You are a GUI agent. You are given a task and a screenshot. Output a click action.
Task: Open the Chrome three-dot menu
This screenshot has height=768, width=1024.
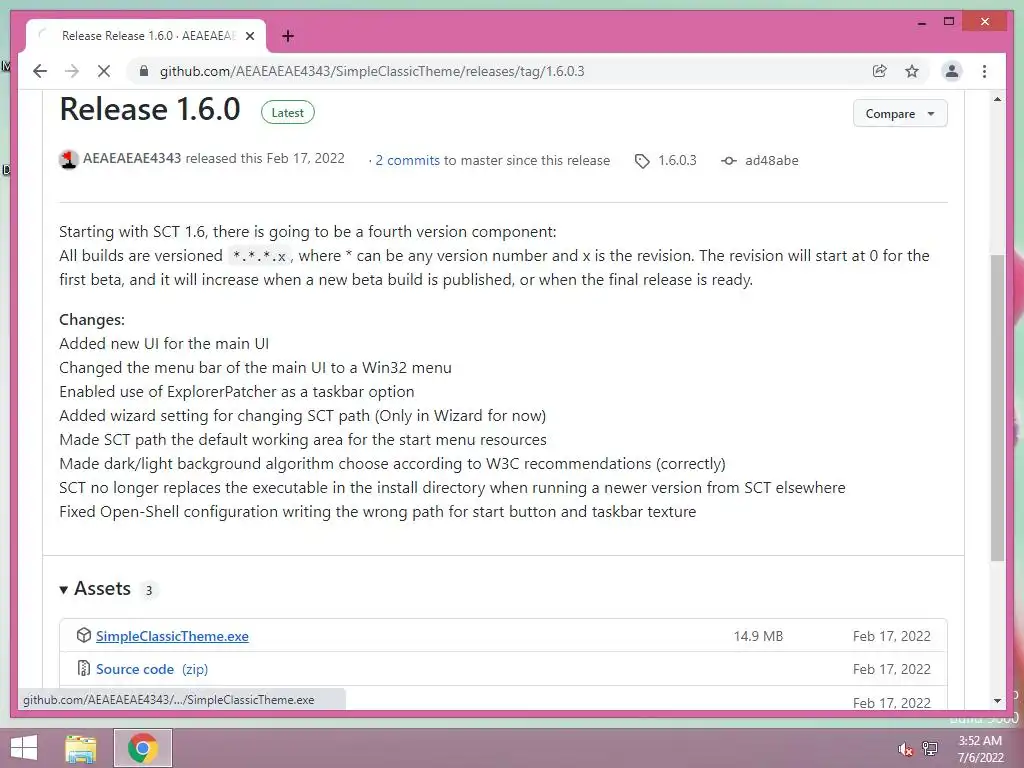[x=984, y=71]
